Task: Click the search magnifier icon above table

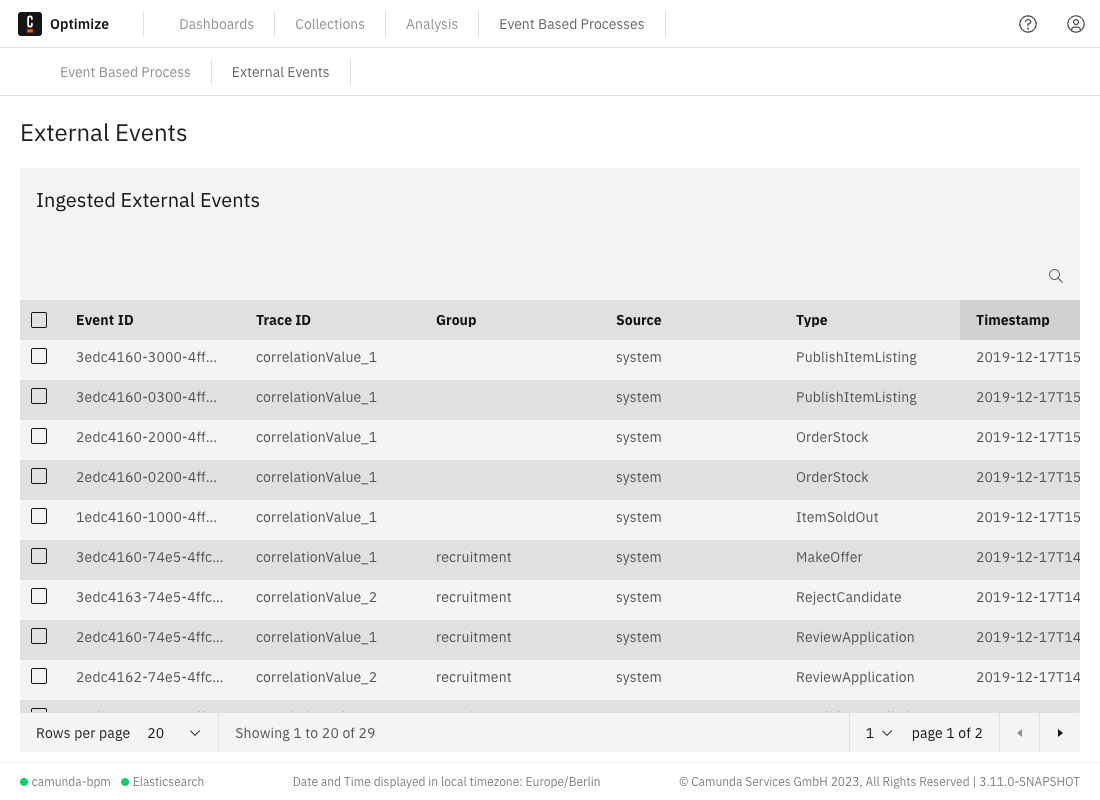Action: point(1055,276)
